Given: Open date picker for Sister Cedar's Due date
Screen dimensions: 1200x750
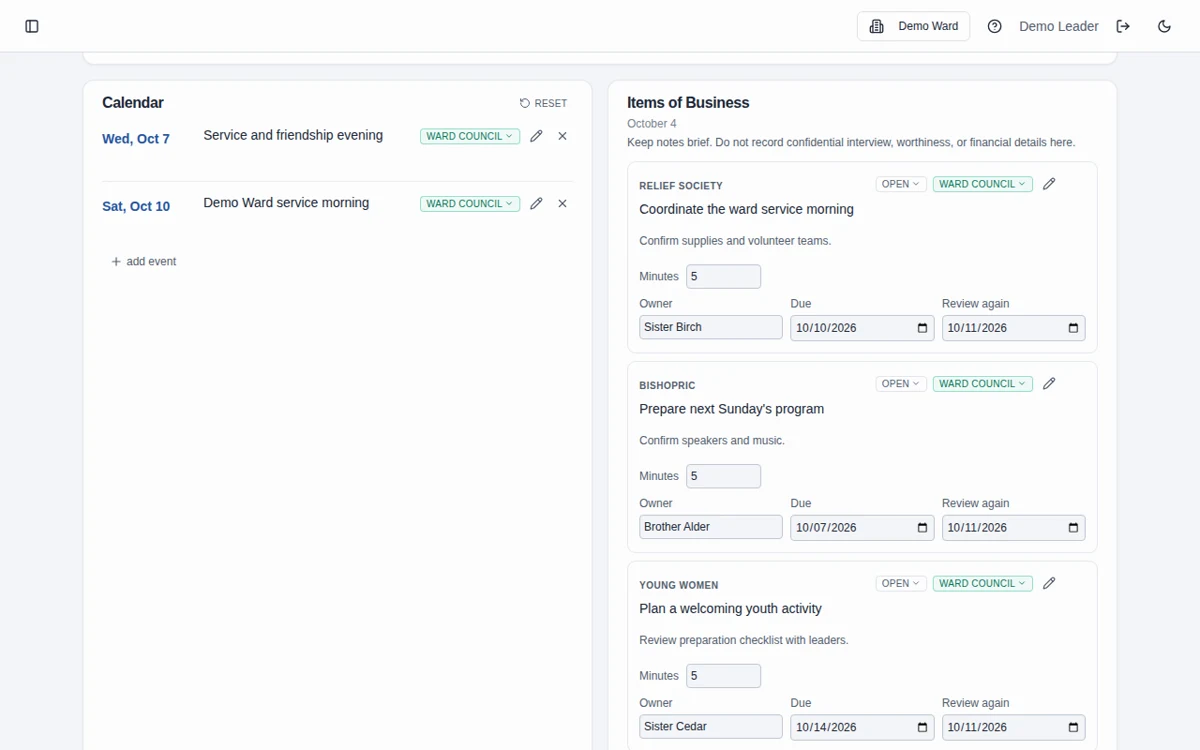Looking at the screenshot, I should pyautogui.click(x=922, y=727).
